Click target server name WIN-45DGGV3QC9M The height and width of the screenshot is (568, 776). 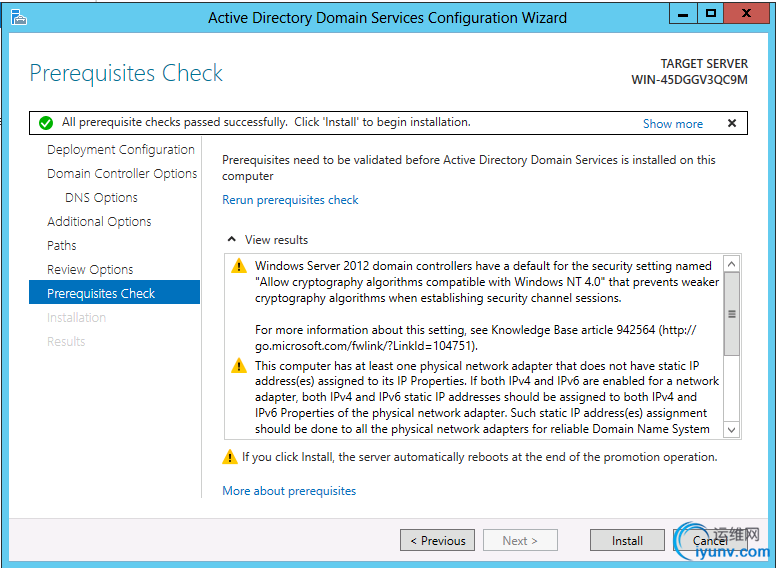point(689,80)
